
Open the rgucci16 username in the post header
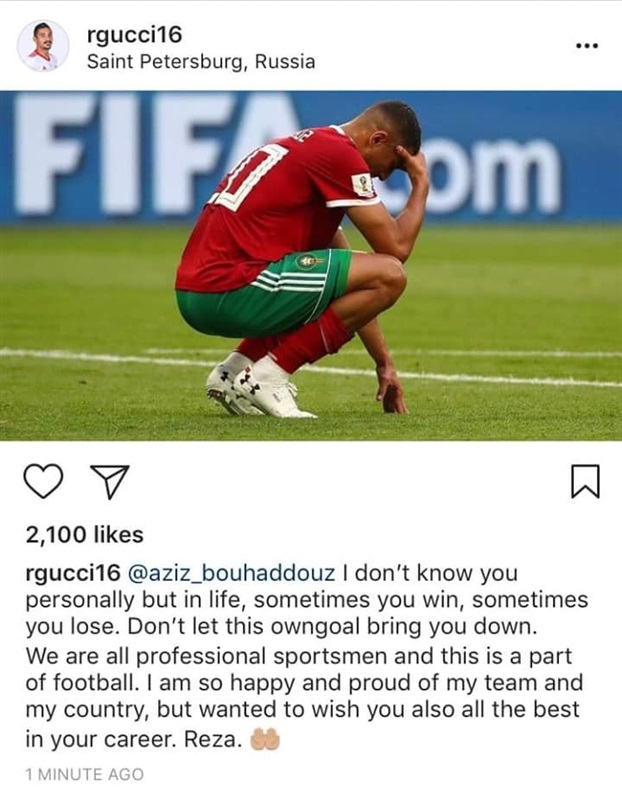pos(135,35)
